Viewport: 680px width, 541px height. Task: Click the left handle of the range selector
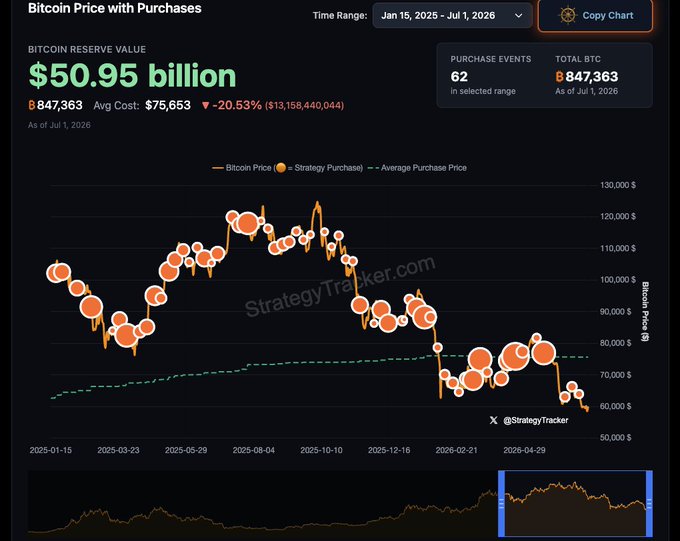coord(501,504)
